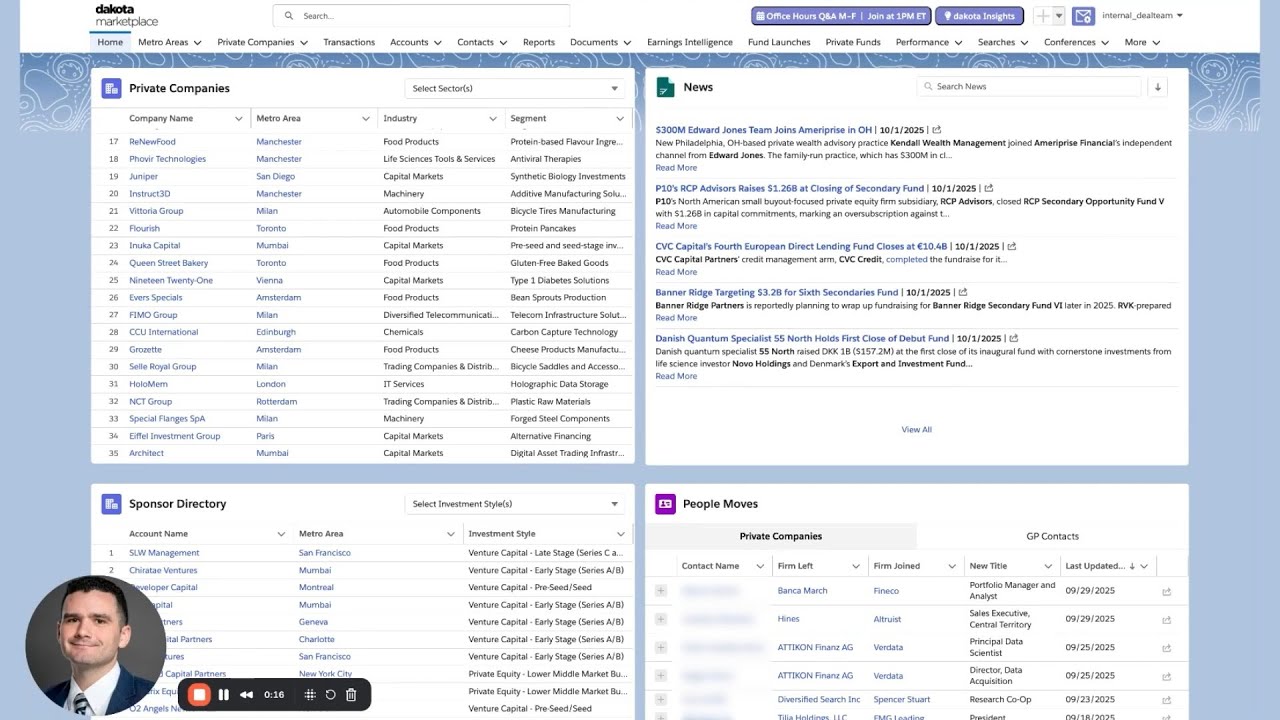The image size is (1280, 720).
Task: Click the 09/23/2025 last updated date
Action: pyautogui.click(x=1090, y=700)
